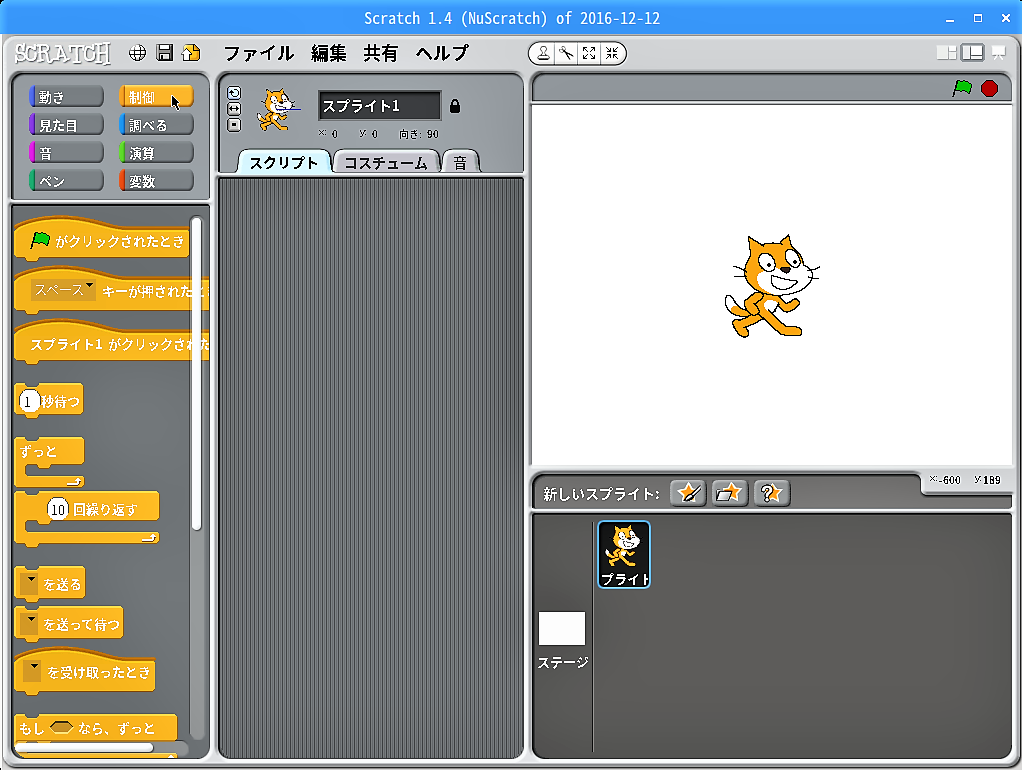Select the 調べる block category
Screen dimensions: 1022x770
pyautogui.click(x=156, y=125)
